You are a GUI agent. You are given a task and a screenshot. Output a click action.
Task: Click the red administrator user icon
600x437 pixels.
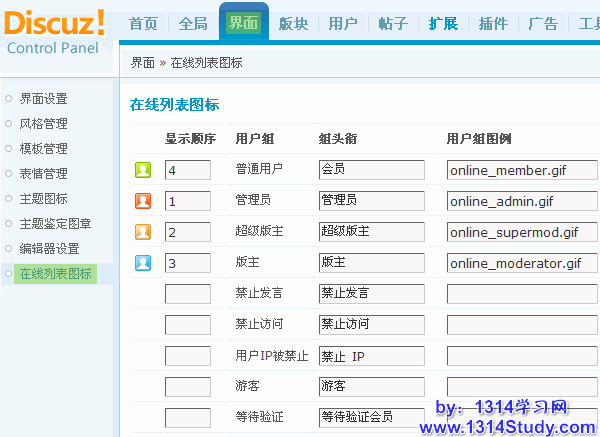[x=143, y=201]
